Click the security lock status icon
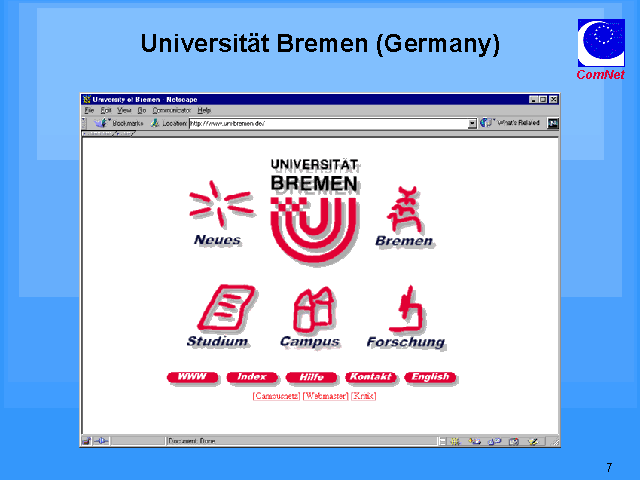Screen dimensions: 640x480 pos(86,441)
